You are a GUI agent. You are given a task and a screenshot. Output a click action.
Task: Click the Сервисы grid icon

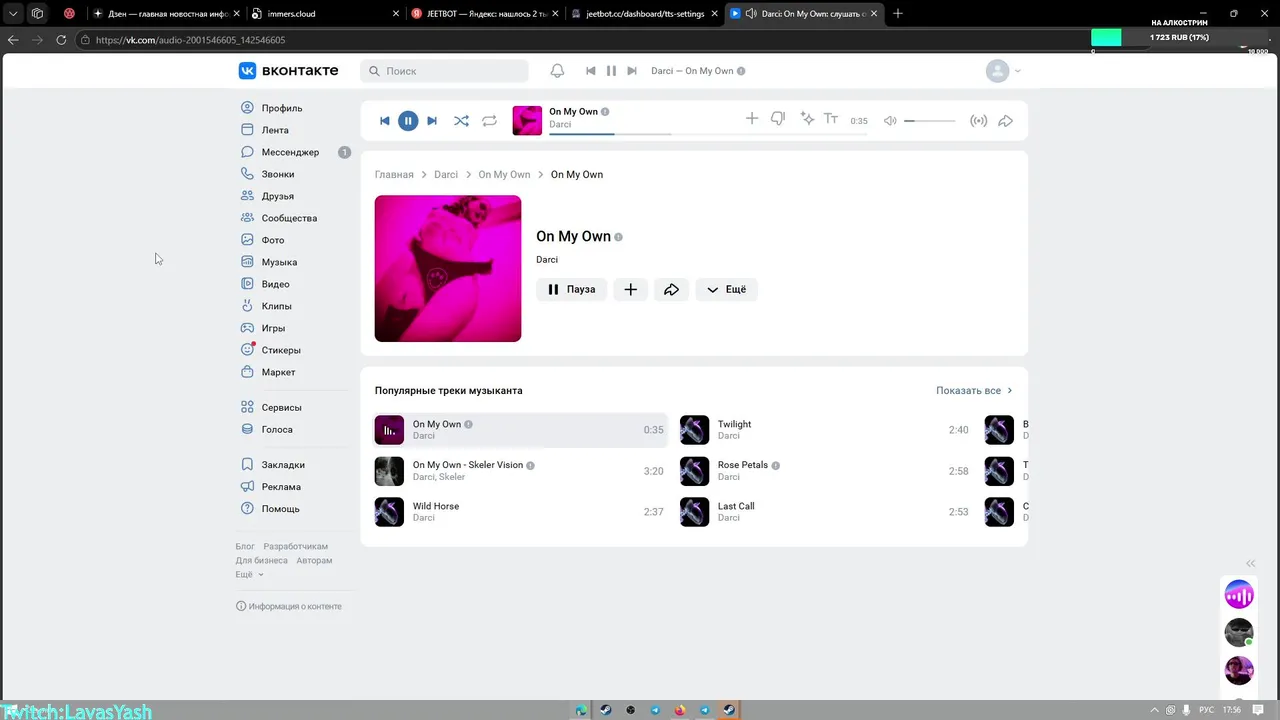[x=247, y=407]
